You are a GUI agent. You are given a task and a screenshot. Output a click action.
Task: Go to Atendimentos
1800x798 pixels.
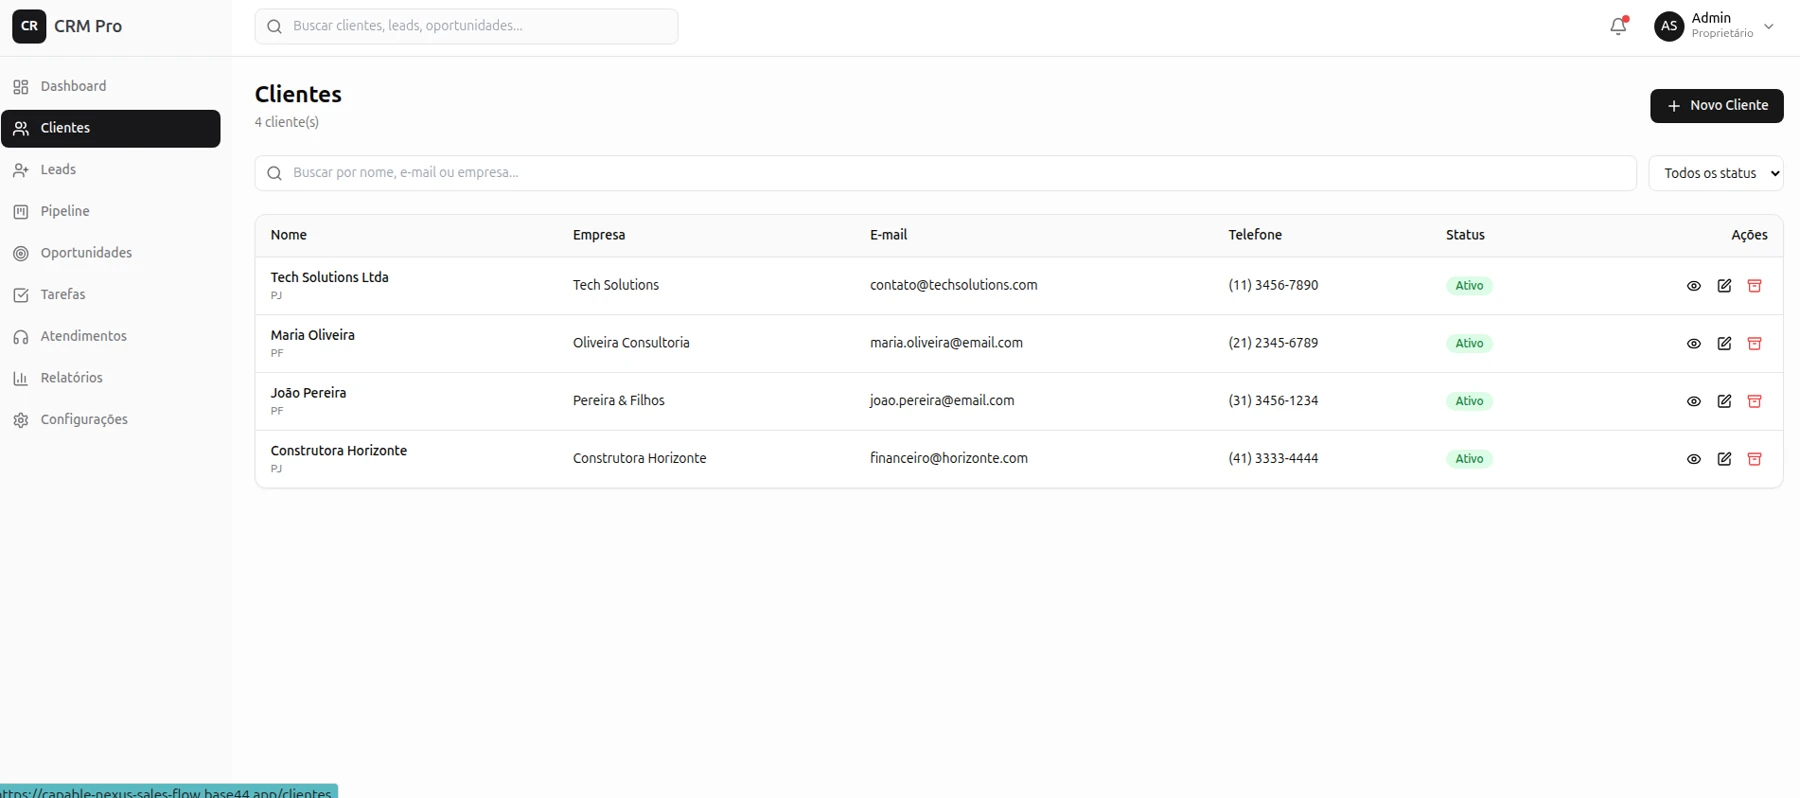pos(110,336)
